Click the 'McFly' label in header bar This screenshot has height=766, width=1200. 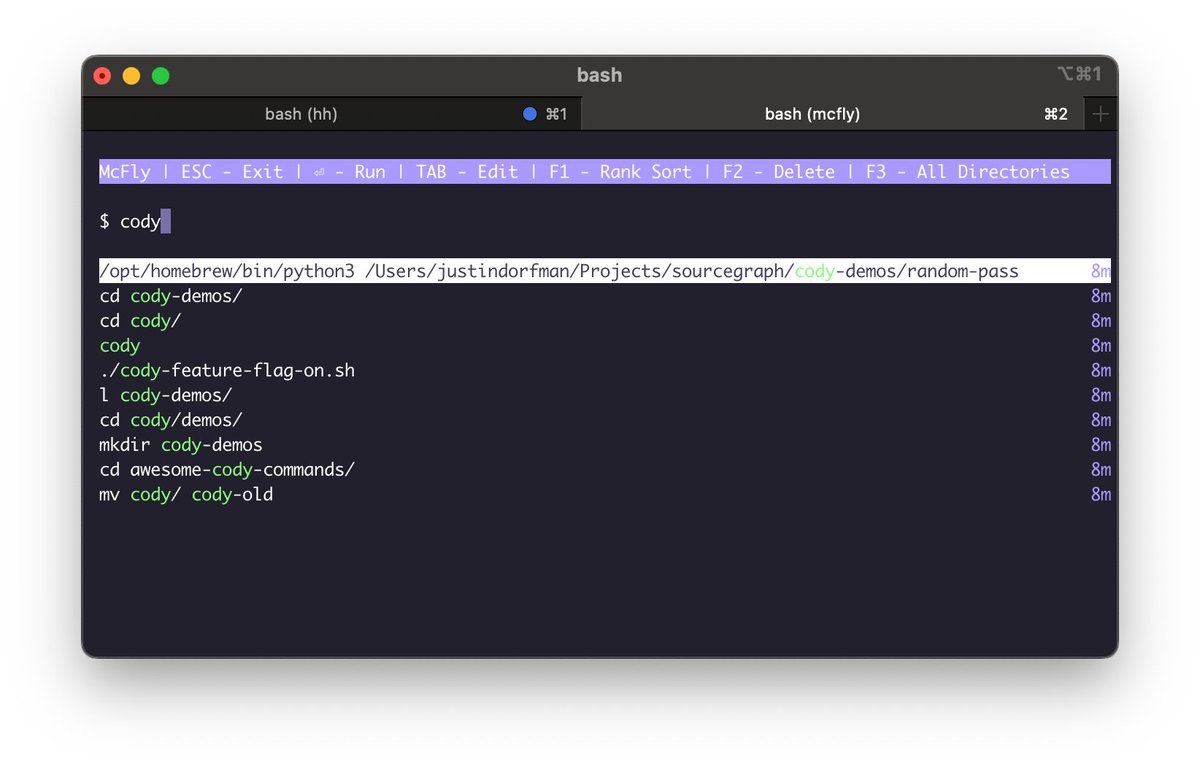click(x=125, y=172)
